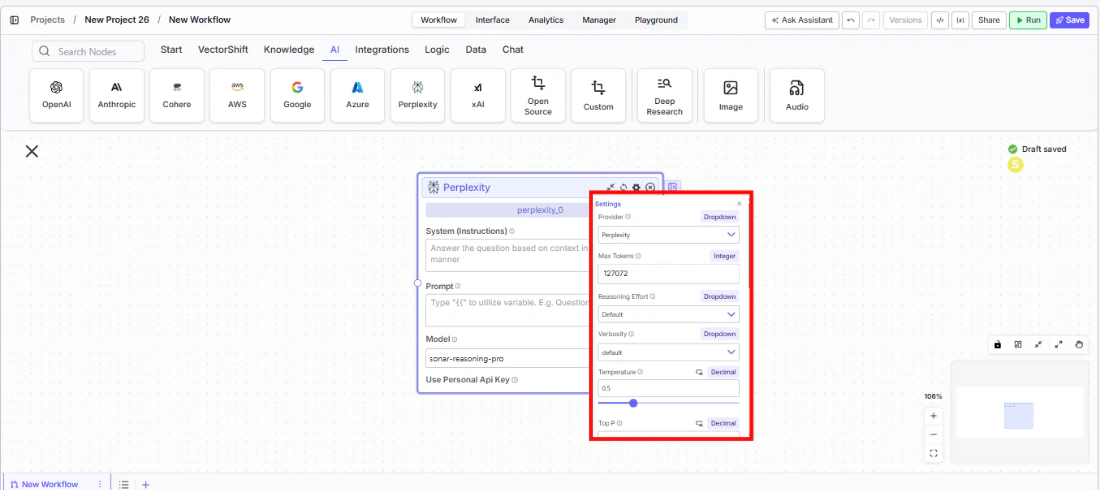
Task: Add an xAI node
Action: 478,95
